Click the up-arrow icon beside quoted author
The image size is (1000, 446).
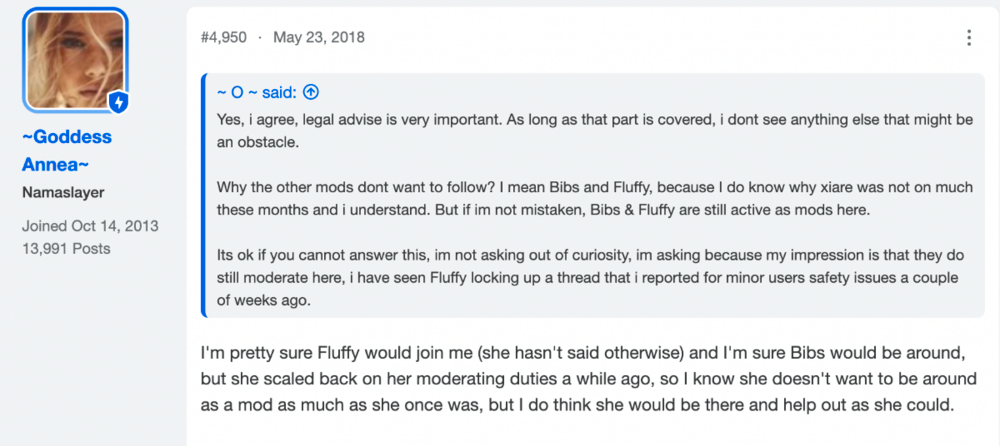[x=311, y=93]
